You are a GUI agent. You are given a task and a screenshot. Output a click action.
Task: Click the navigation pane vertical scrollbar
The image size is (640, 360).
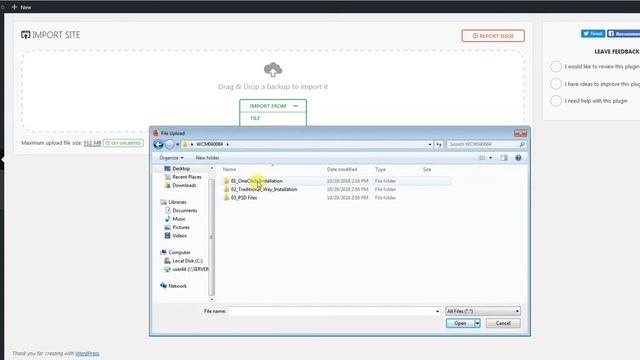pos(211,237)
